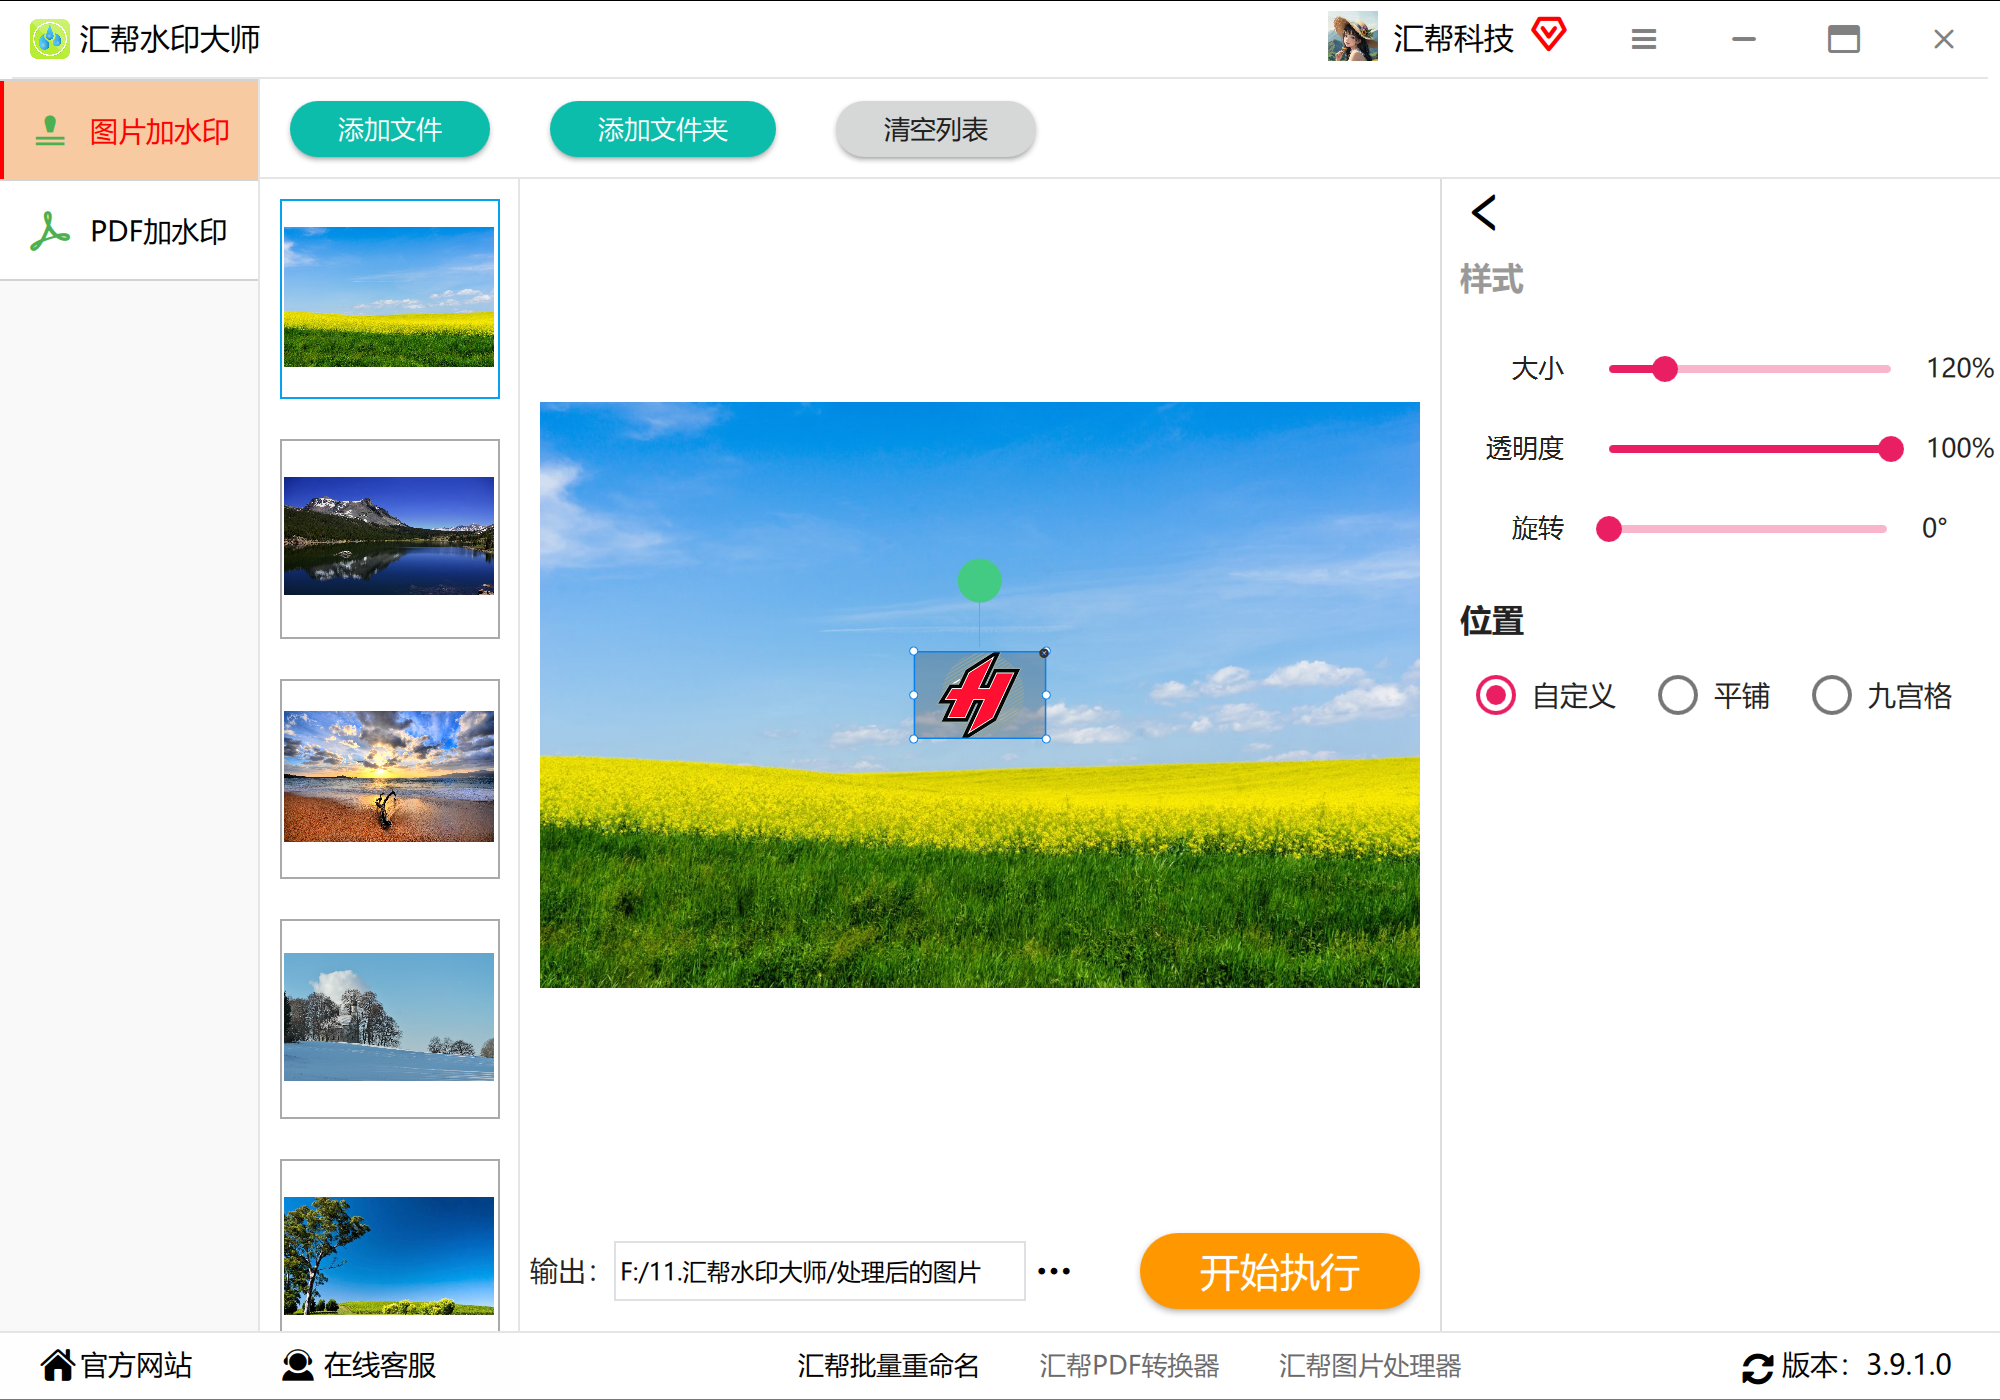Viewport: 2000px width, 1400px height.
Task: Select the 九宫格 grid position option
Action: (1832, 696)
